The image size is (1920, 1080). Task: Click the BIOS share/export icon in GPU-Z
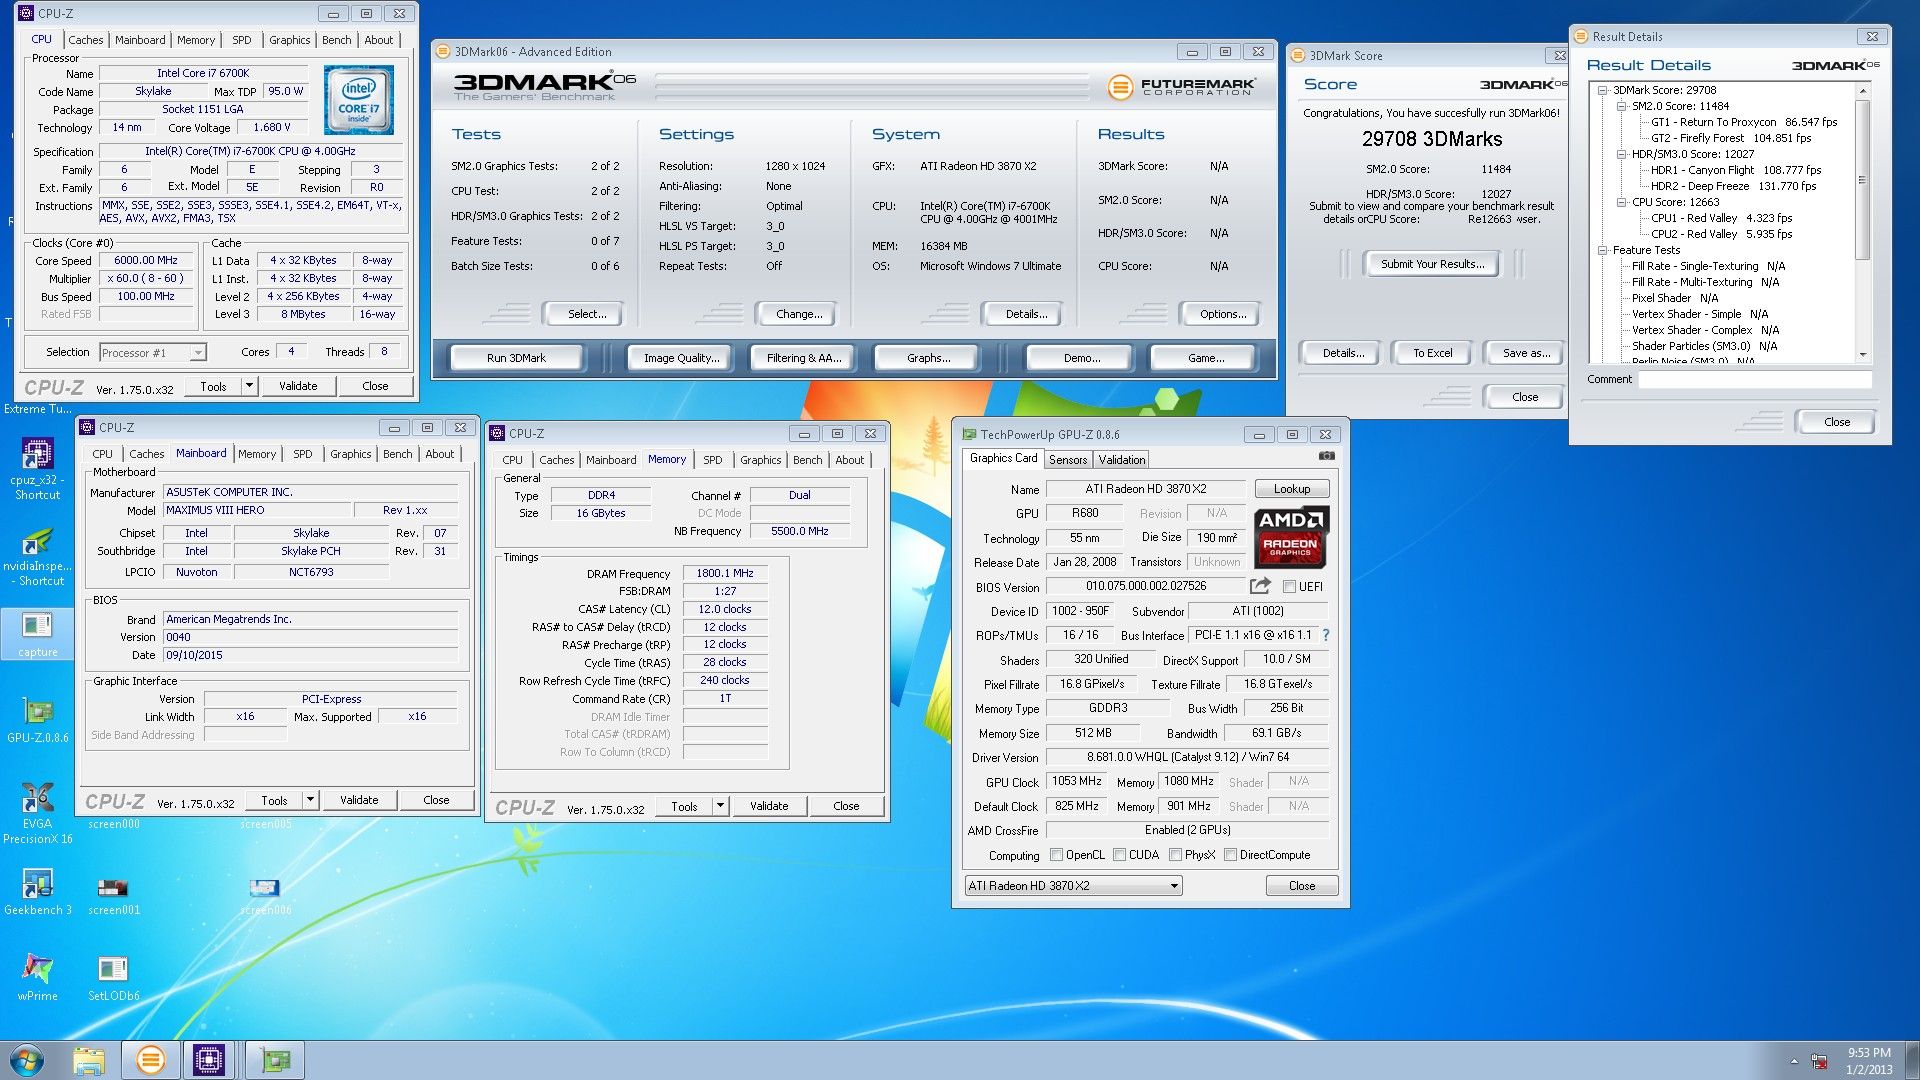pyautogui.click(x=1260, y=586)
